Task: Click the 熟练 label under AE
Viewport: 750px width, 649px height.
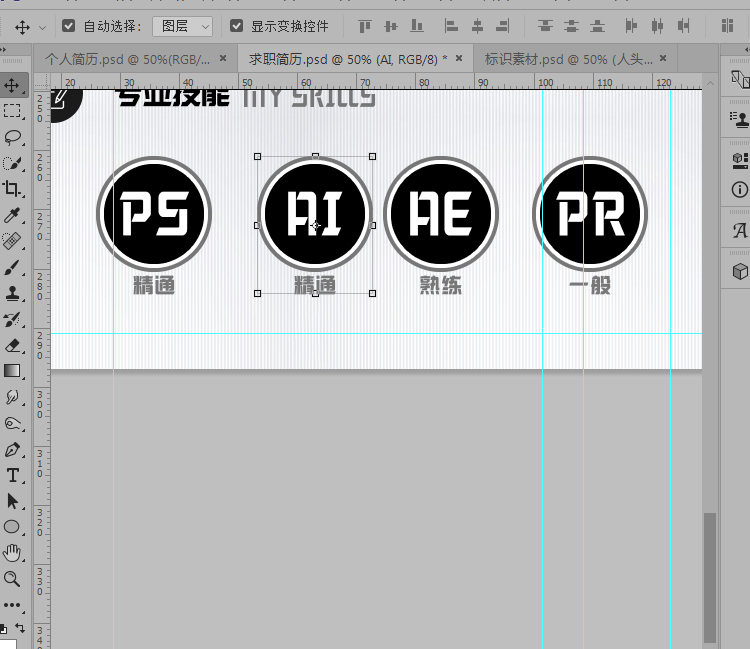Action: coord(441,285)
